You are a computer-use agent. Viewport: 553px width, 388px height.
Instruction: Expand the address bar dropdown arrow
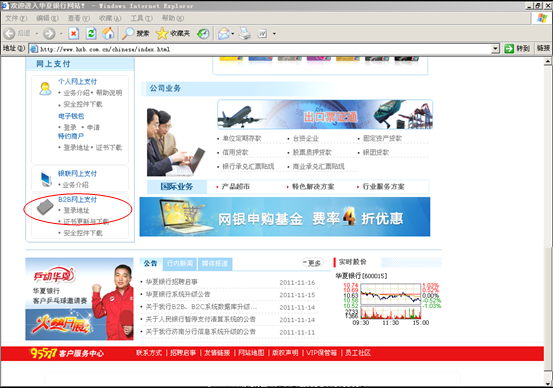click(x=496, y=49)
